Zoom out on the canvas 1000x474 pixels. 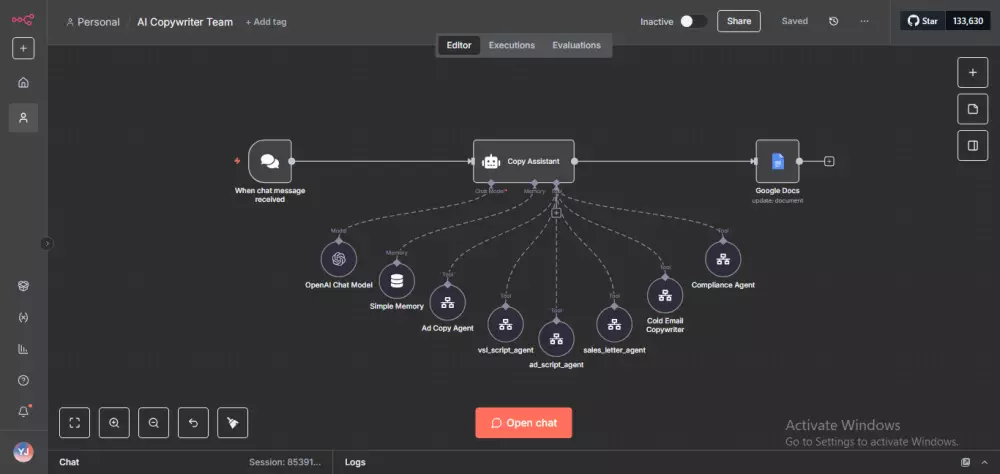tap(154, 422)
